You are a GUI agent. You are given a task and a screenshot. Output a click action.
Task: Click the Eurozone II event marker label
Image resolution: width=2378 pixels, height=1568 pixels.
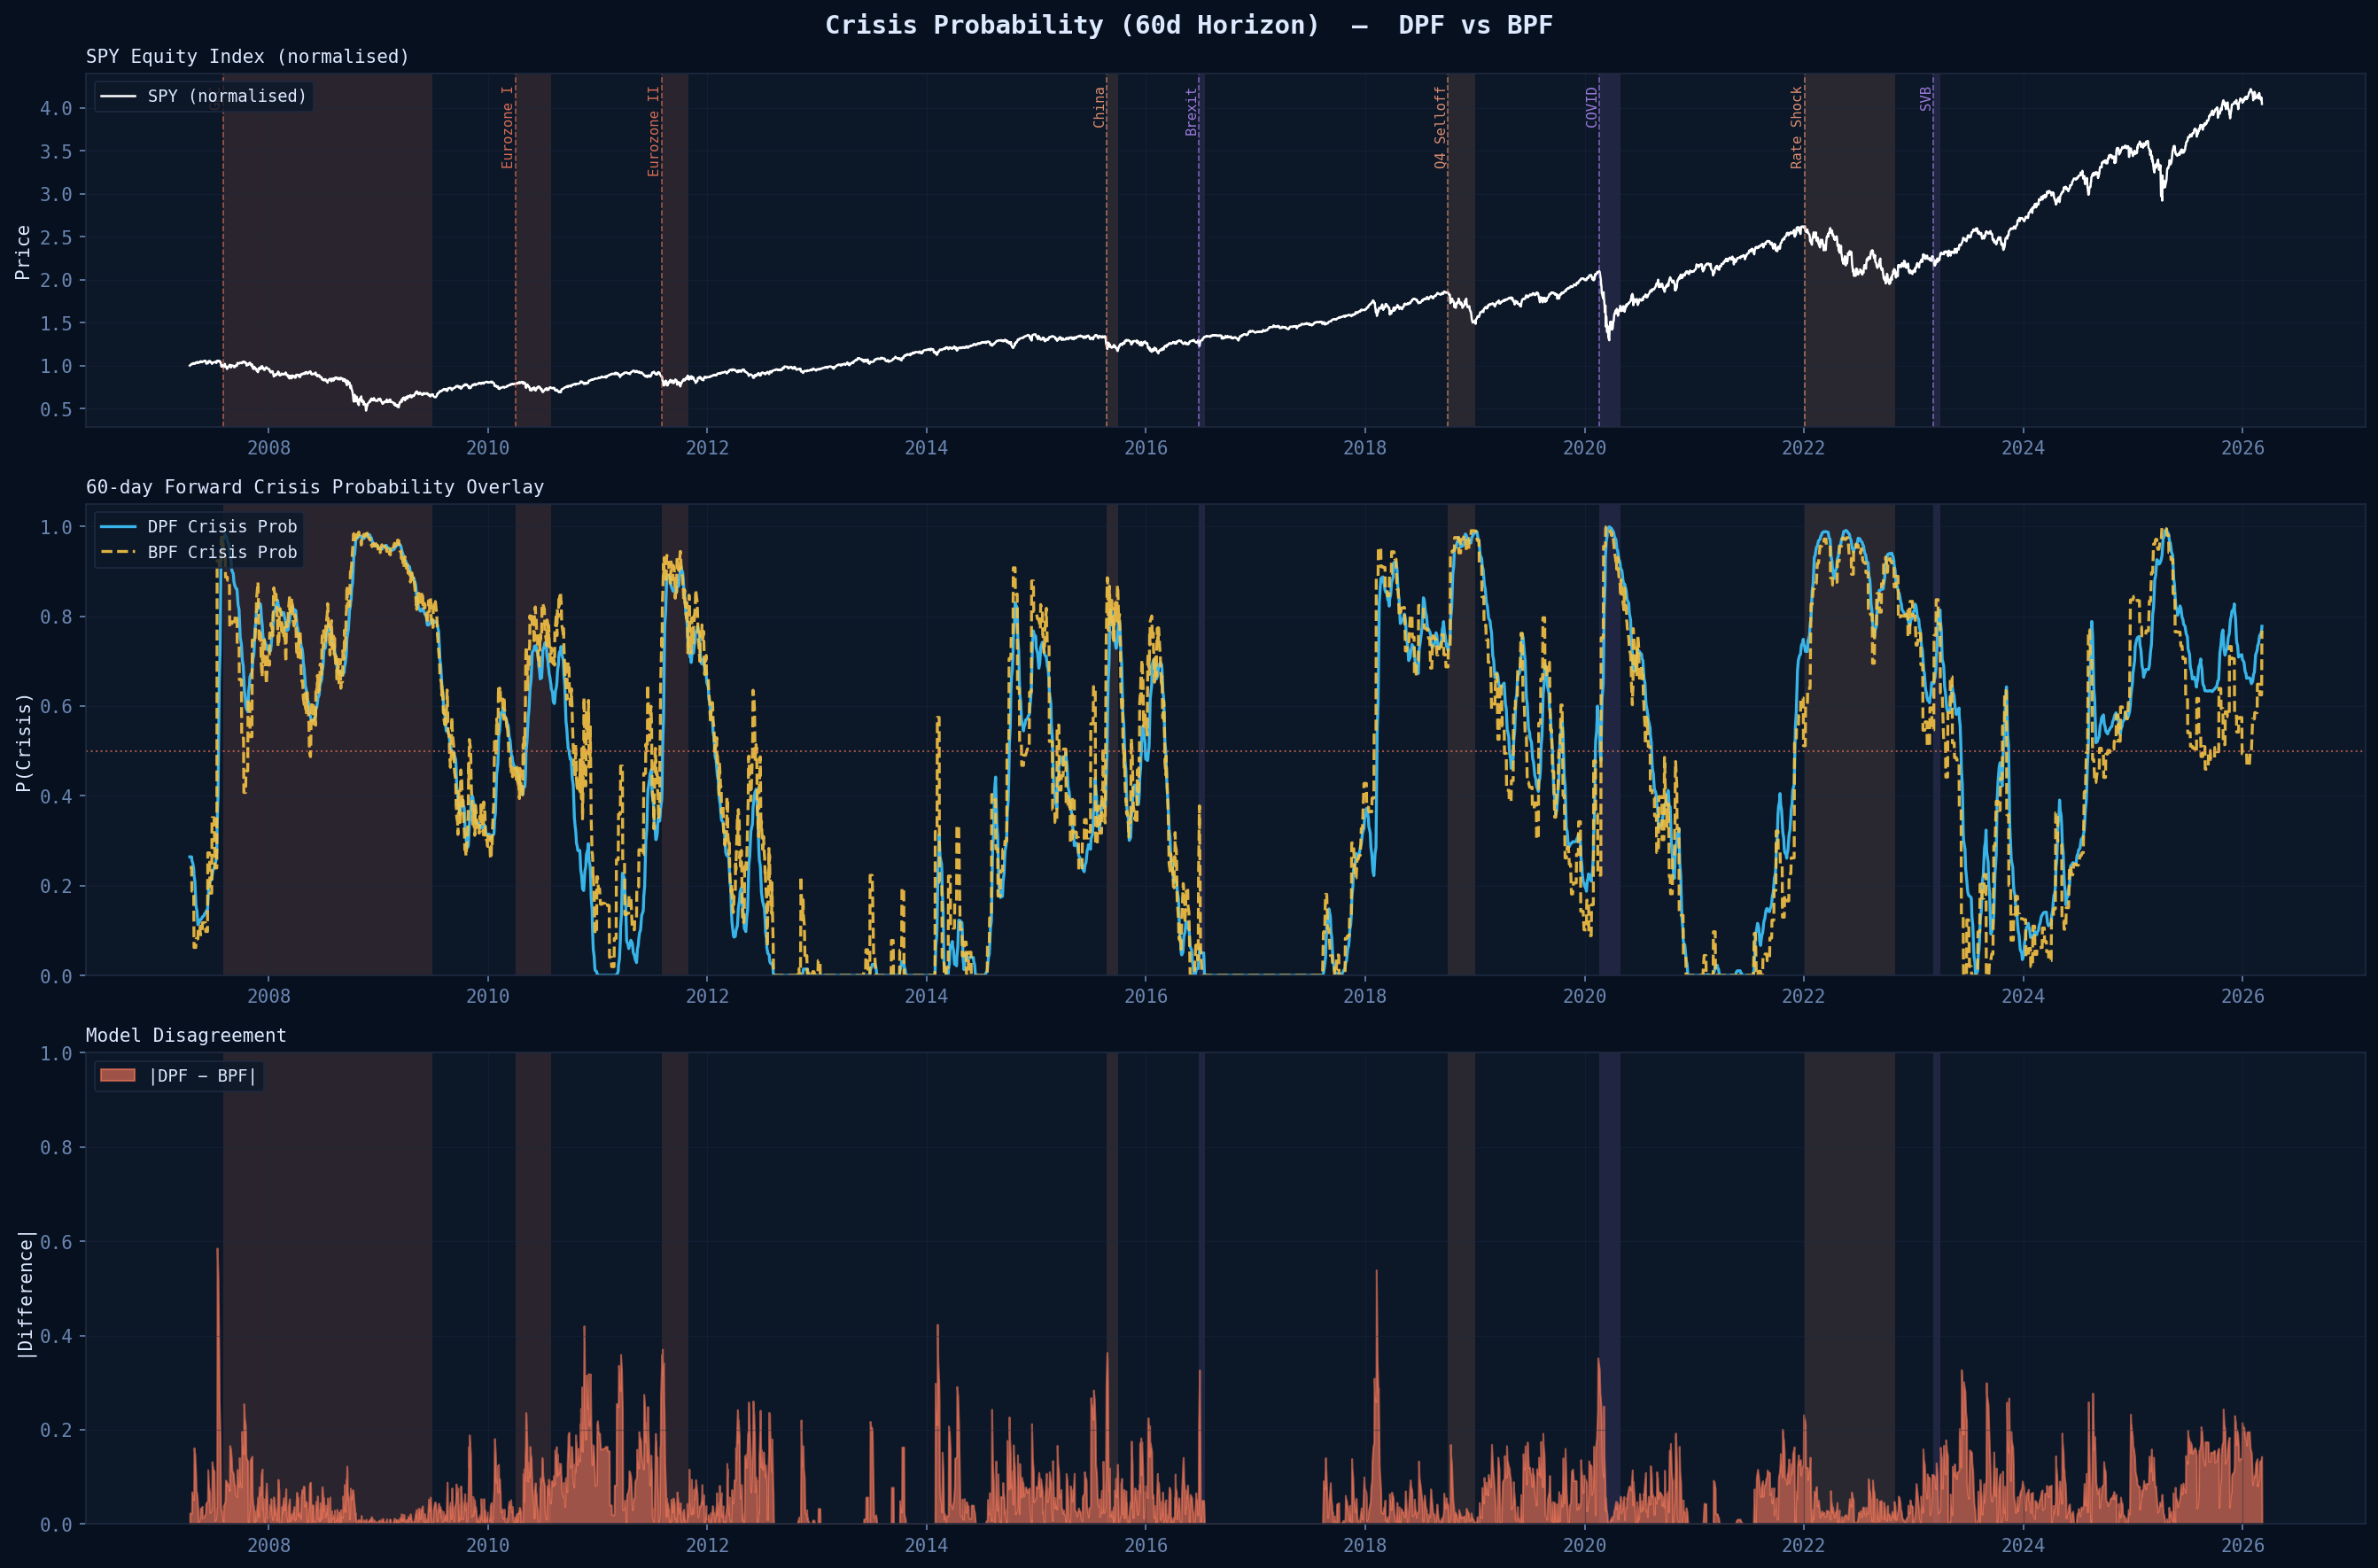point(653,131)
